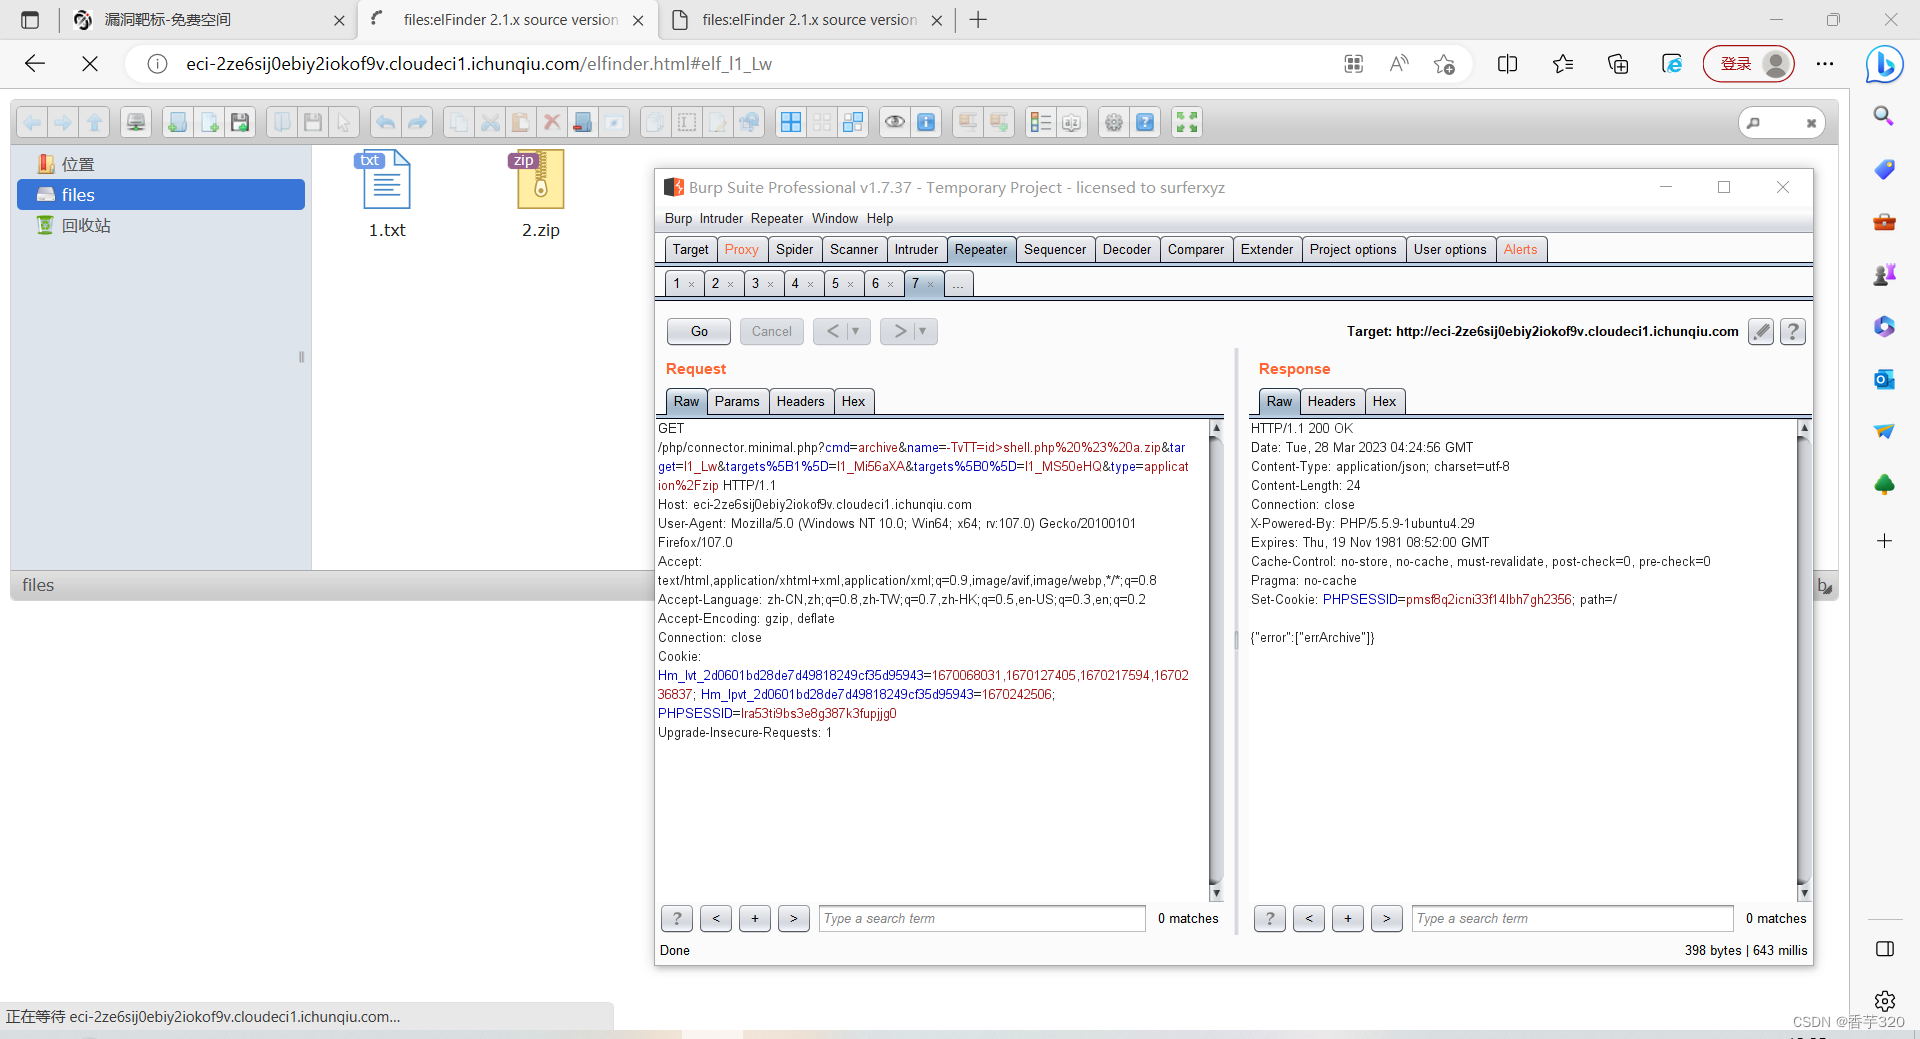1920x1039 pixels.
Task: Open the Window menu in Burp Suite
Action: [835, 219]
